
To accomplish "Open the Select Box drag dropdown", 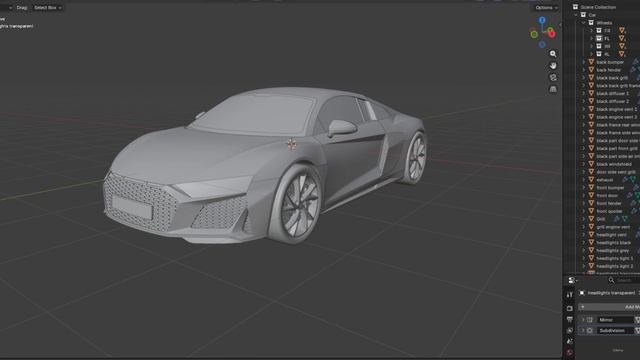I will coord(47,7).
